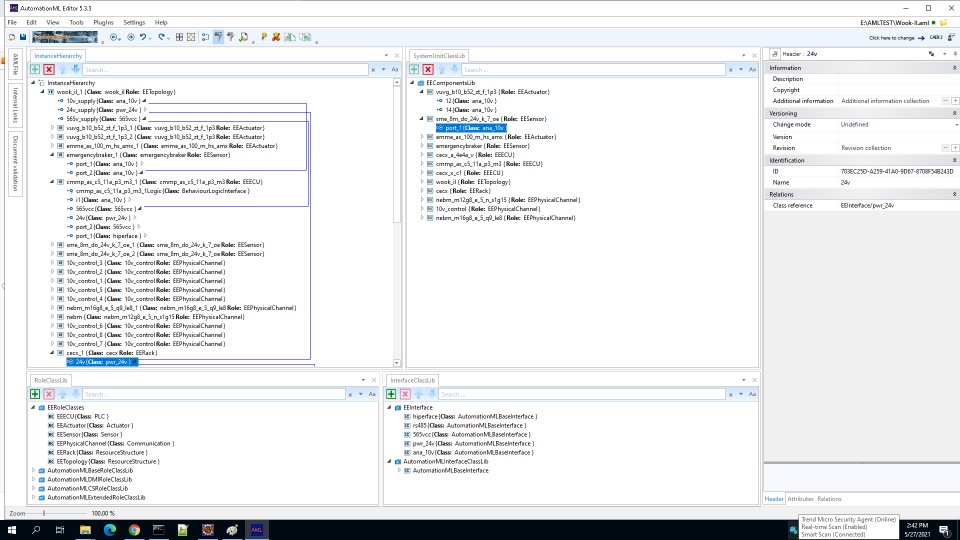Delete selected item in InterfaceClassLib panel

click(x=405, y=394)
